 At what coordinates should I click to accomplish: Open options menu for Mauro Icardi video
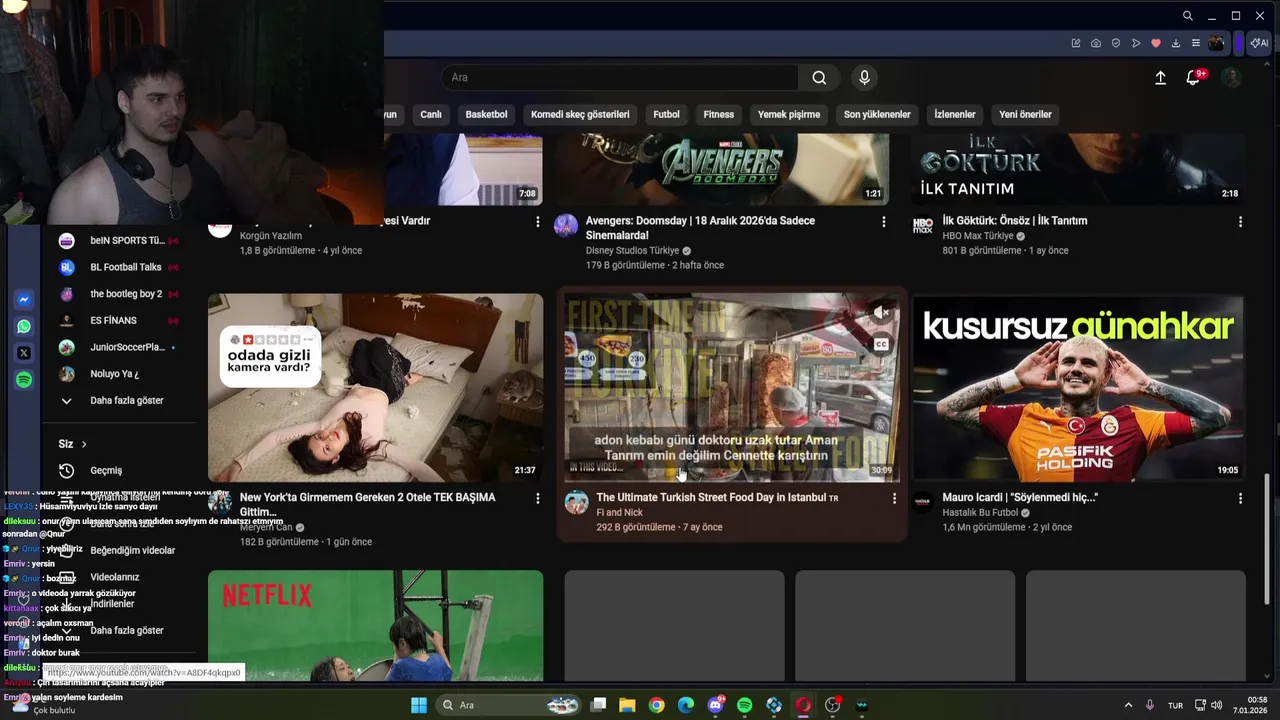[x=1240, y=498]
